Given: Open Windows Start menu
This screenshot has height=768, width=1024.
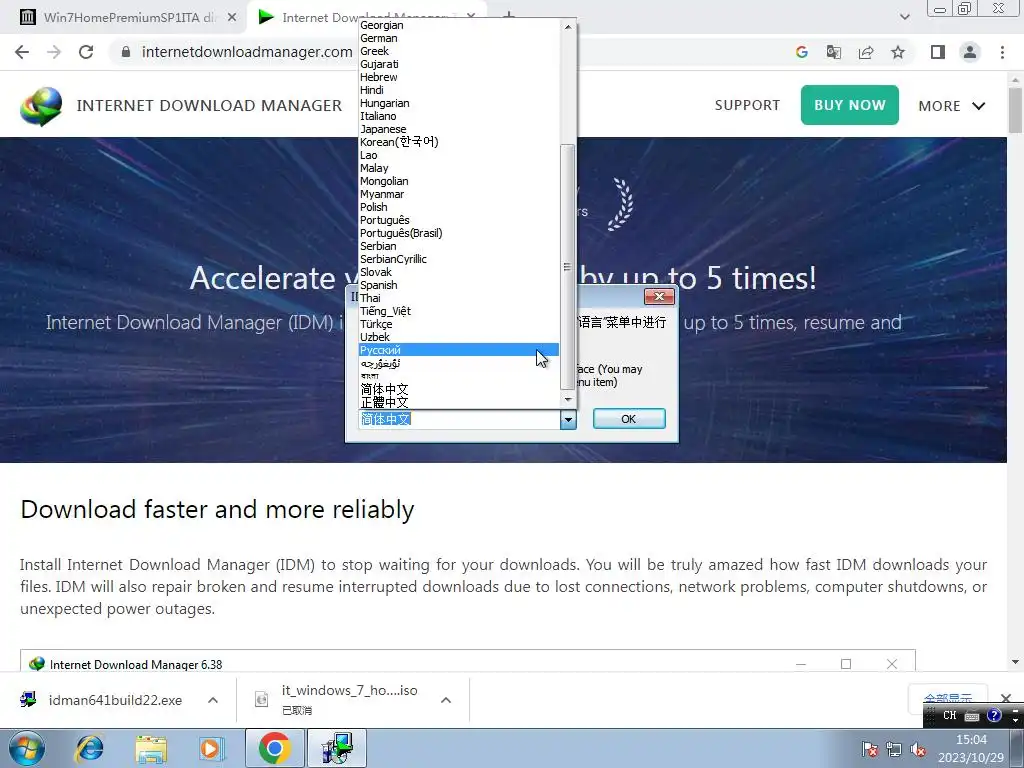Looking at the screenshot, I should pyautogui.click(x=26, y=748).
